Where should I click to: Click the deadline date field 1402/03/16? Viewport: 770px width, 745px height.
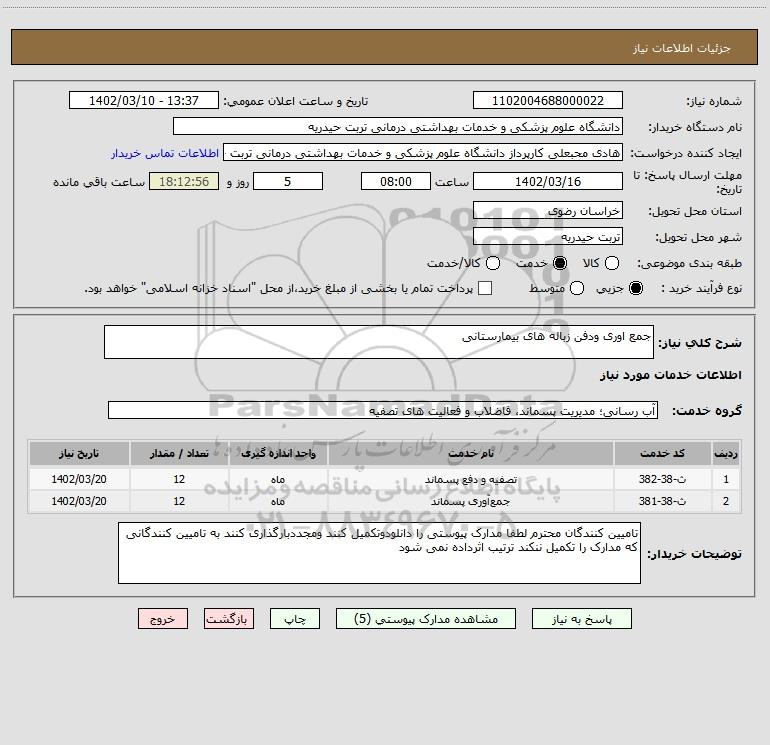click(x=548, y=181)
